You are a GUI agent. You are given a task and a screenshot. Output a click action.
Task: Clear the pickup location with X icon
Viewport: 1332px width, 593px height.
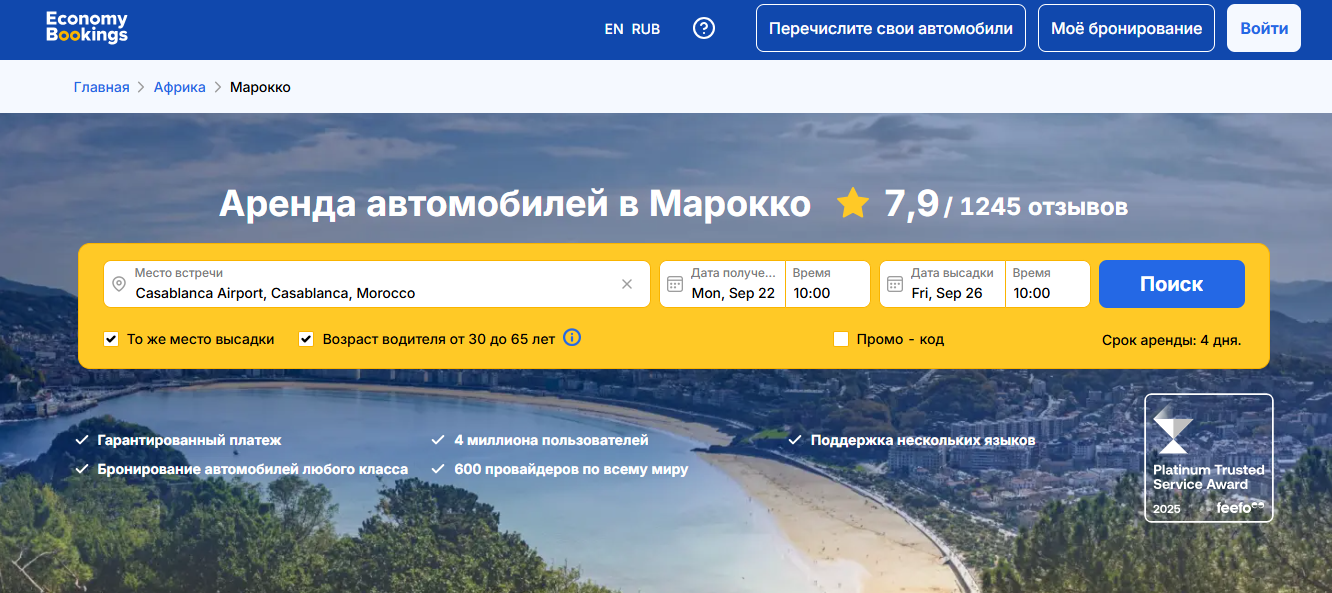(627, 284)
